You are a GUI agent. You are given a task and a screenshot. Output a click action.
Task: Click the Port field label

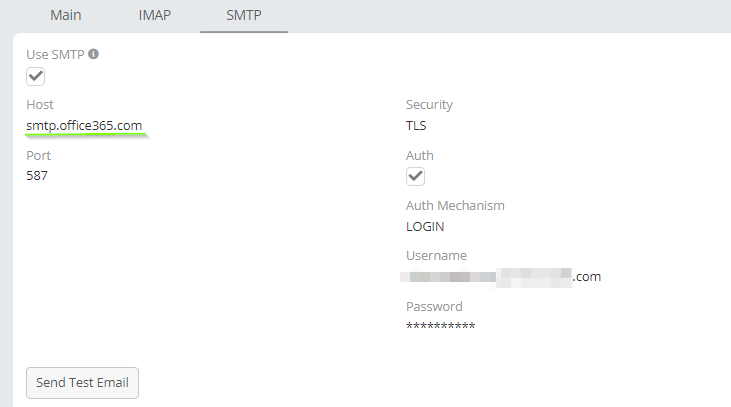click(39, 155)
